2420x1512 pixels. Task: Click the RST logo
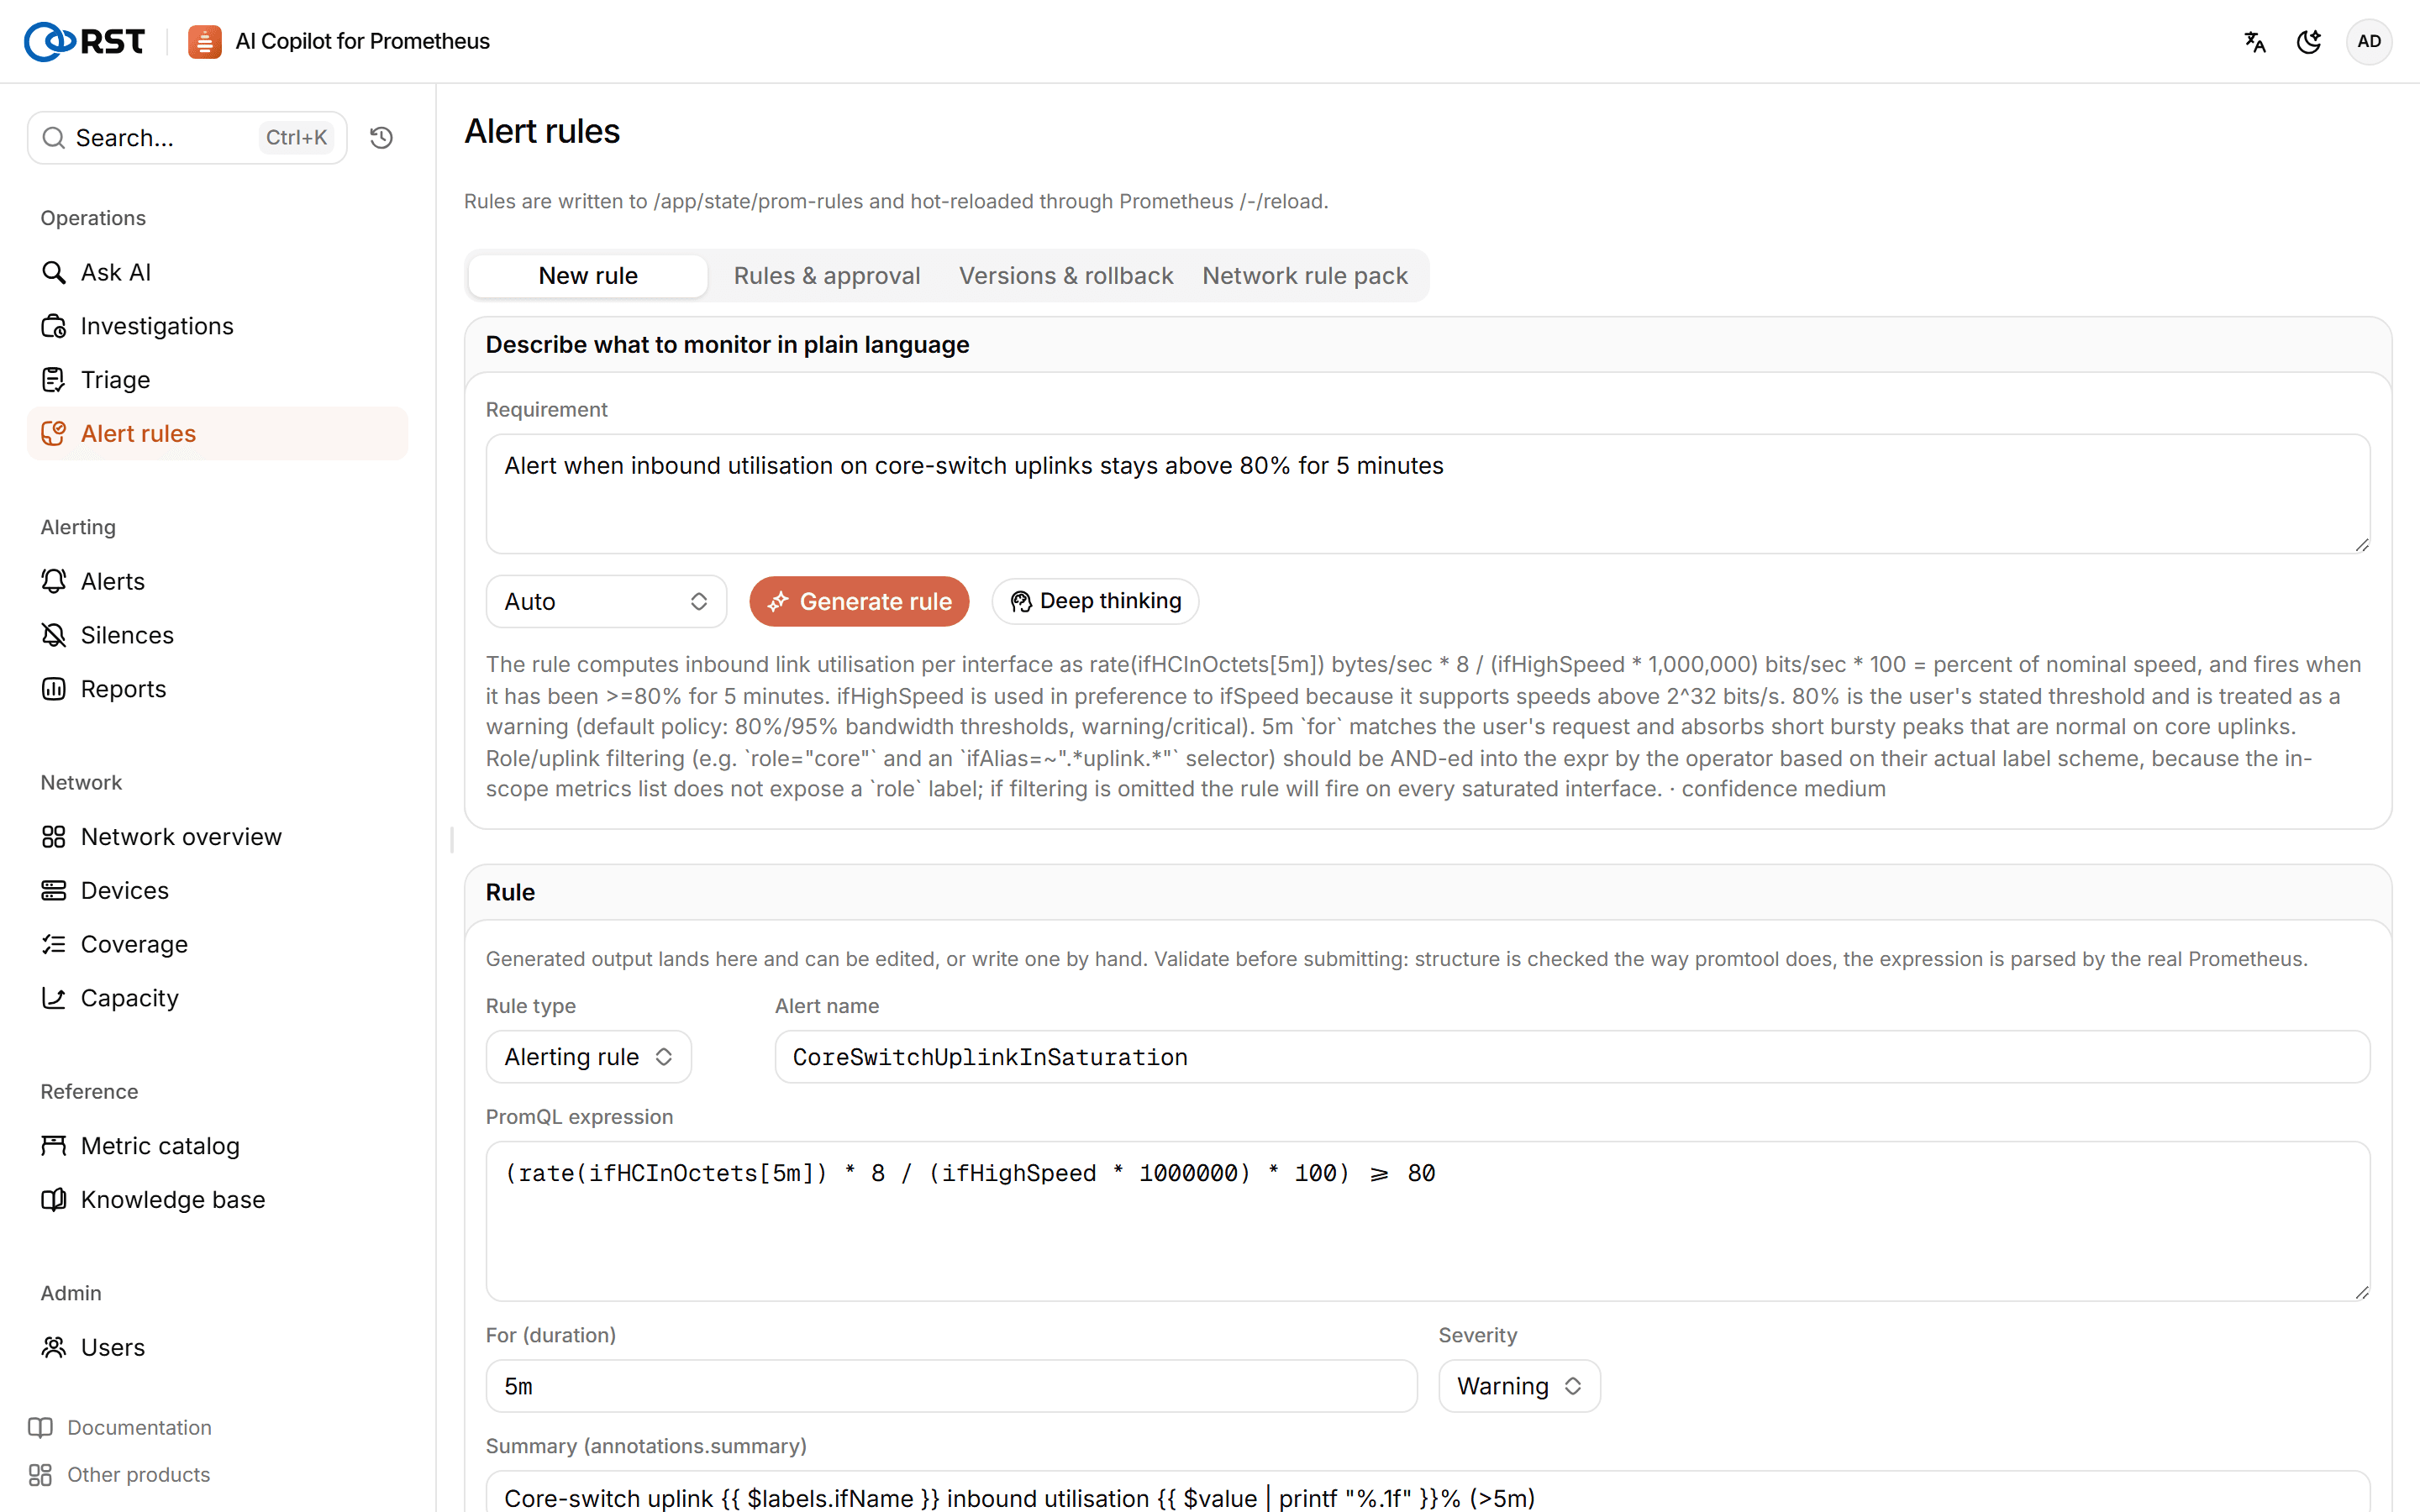point(85,42)
